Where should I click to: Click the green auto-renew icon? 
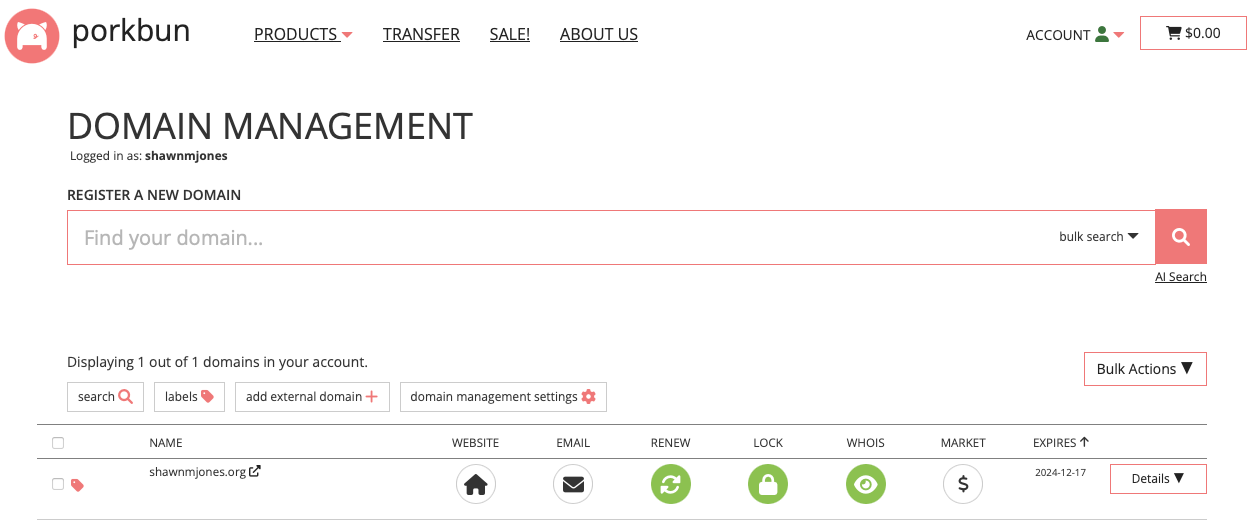point(670,485)
